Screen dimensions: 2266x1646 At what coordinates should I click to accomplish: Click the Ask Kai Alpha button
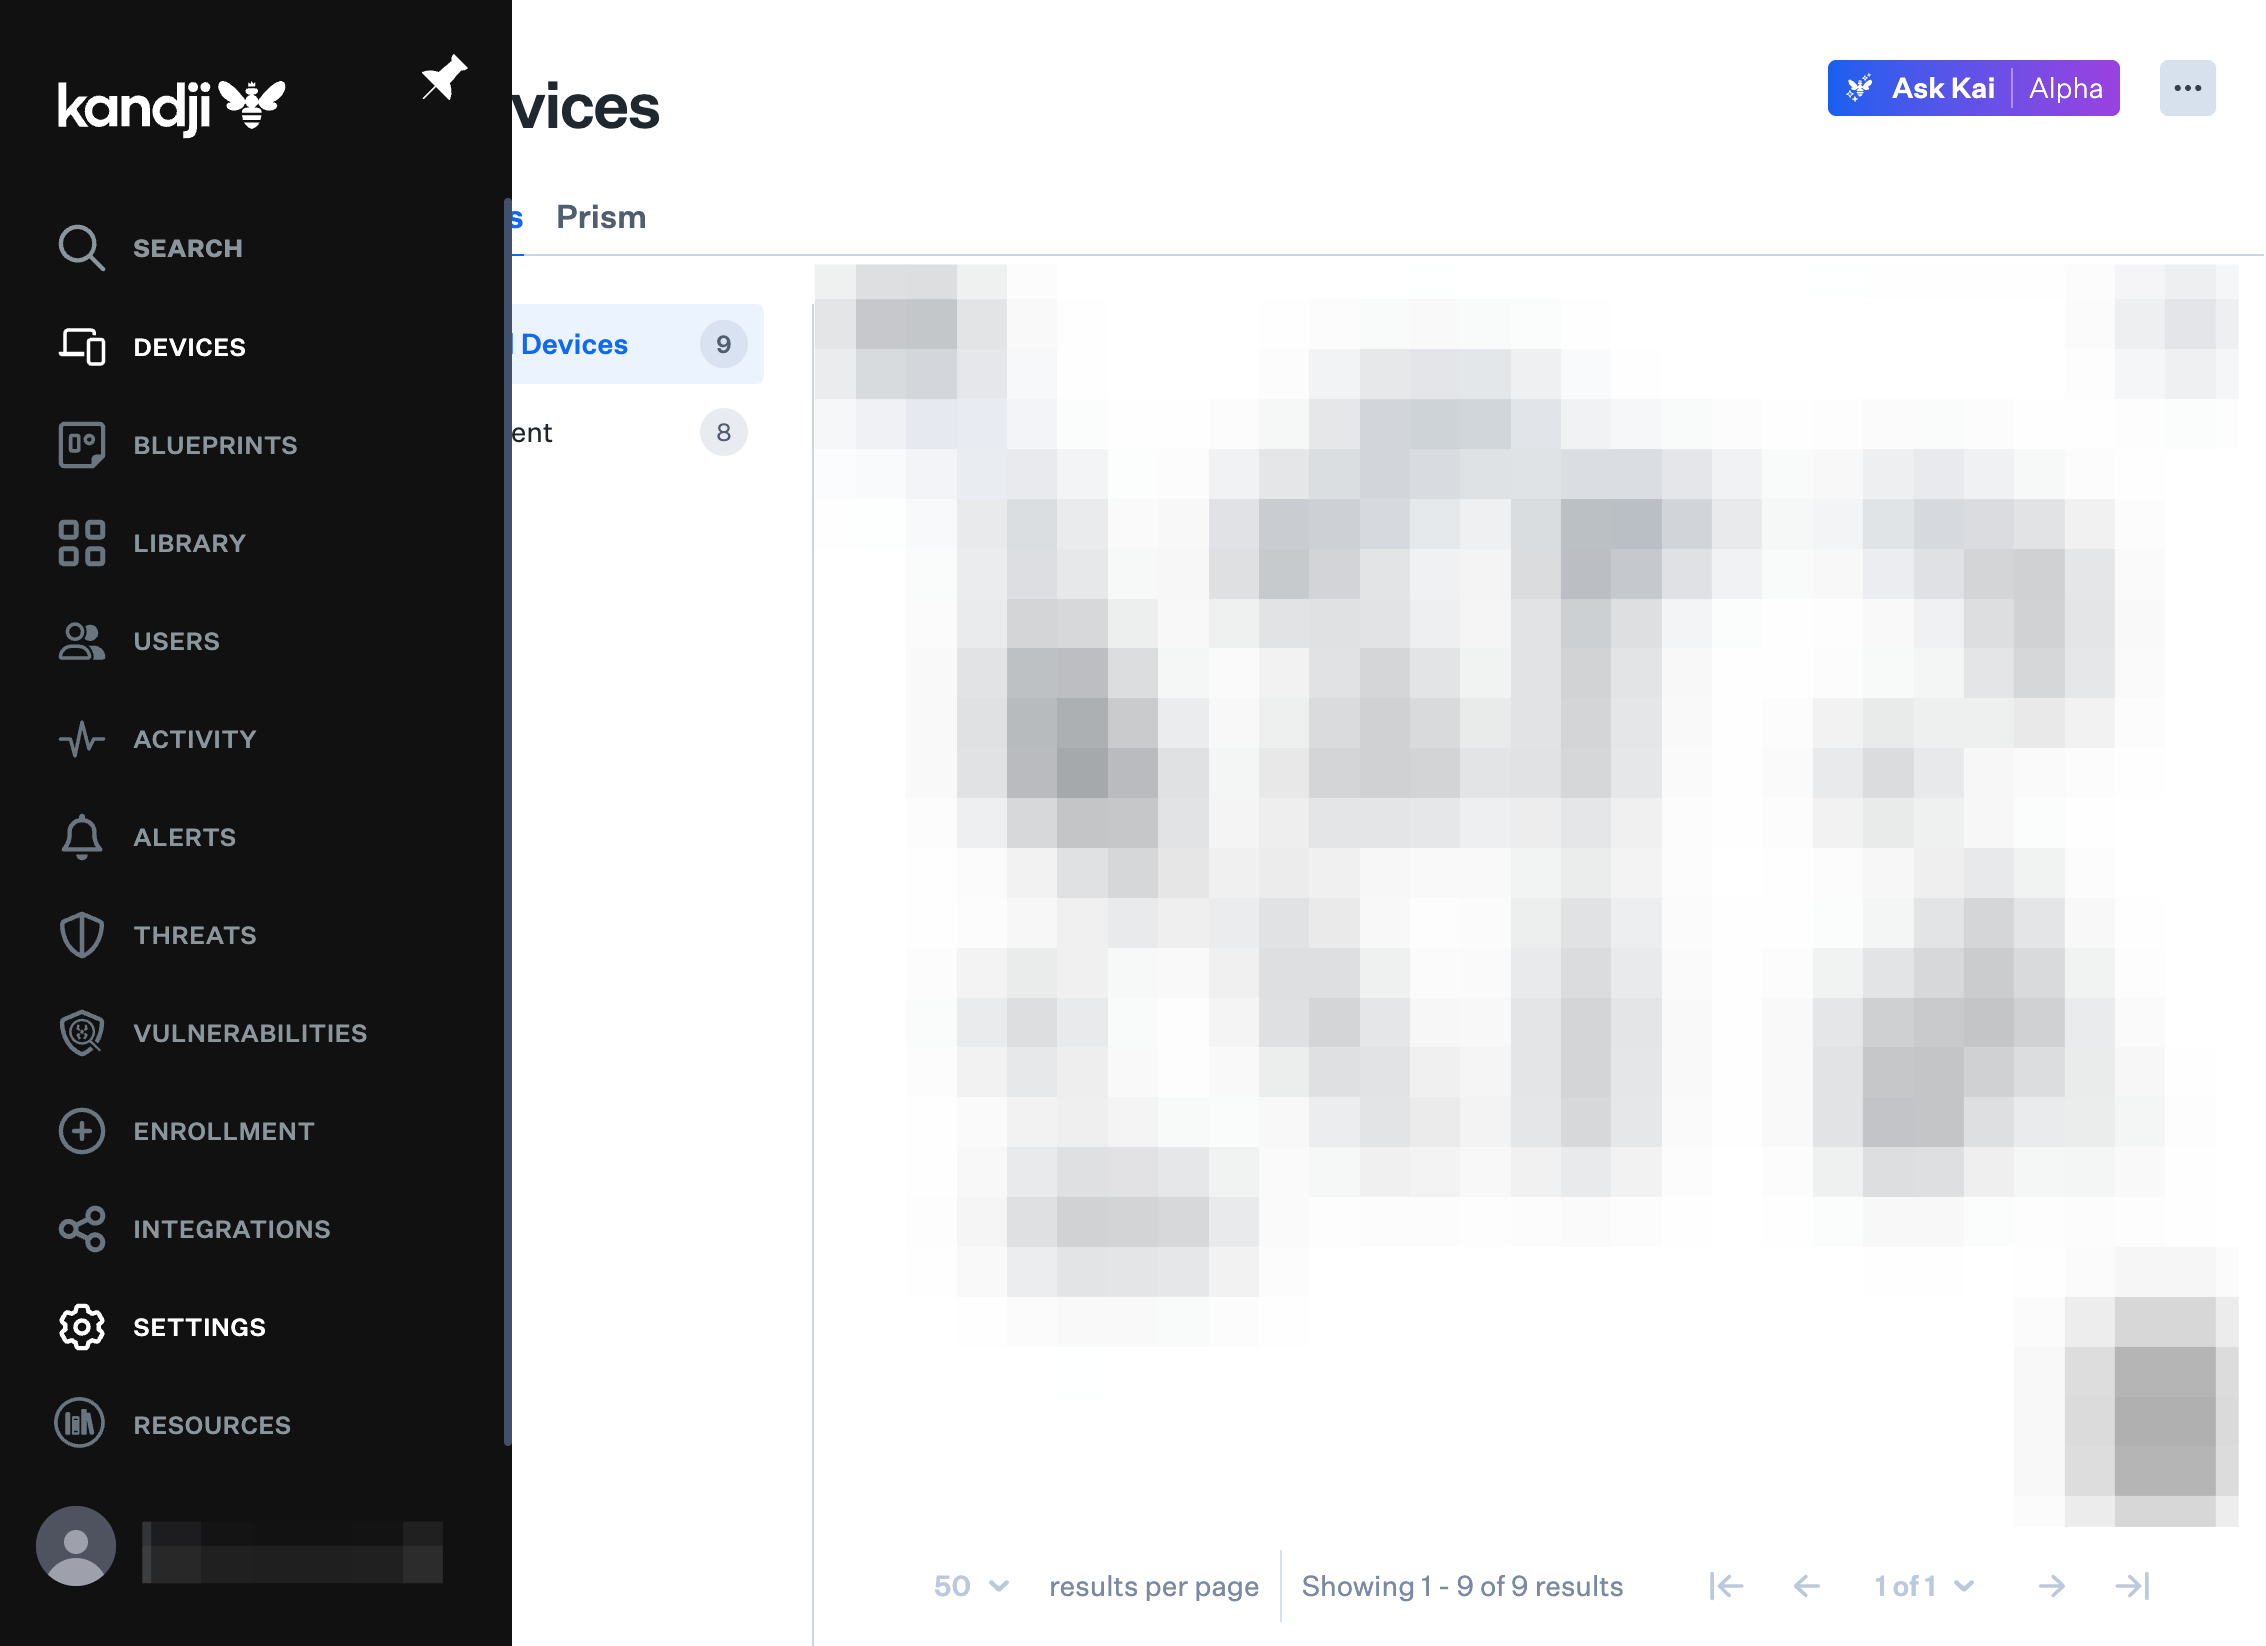(x=1972, y=88)
